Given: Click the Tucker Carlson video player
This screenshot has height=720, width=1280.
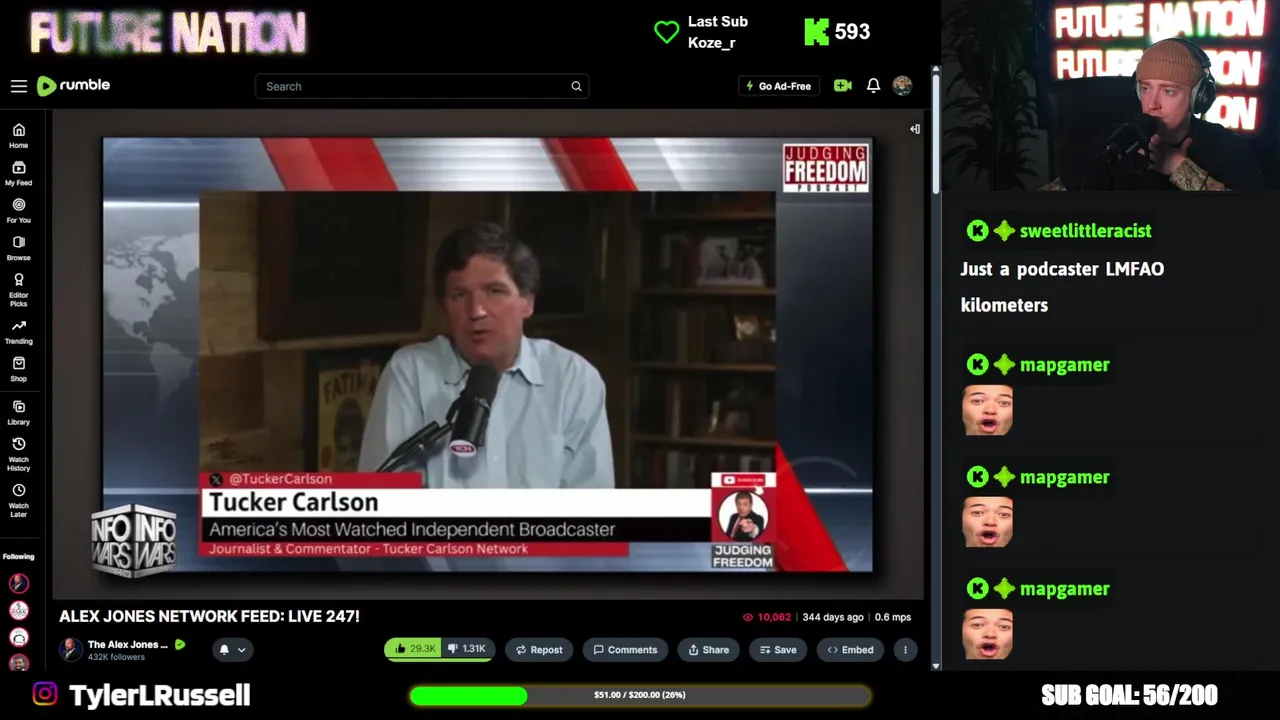Looking at the screenshot, I should [x=488, y=355].
